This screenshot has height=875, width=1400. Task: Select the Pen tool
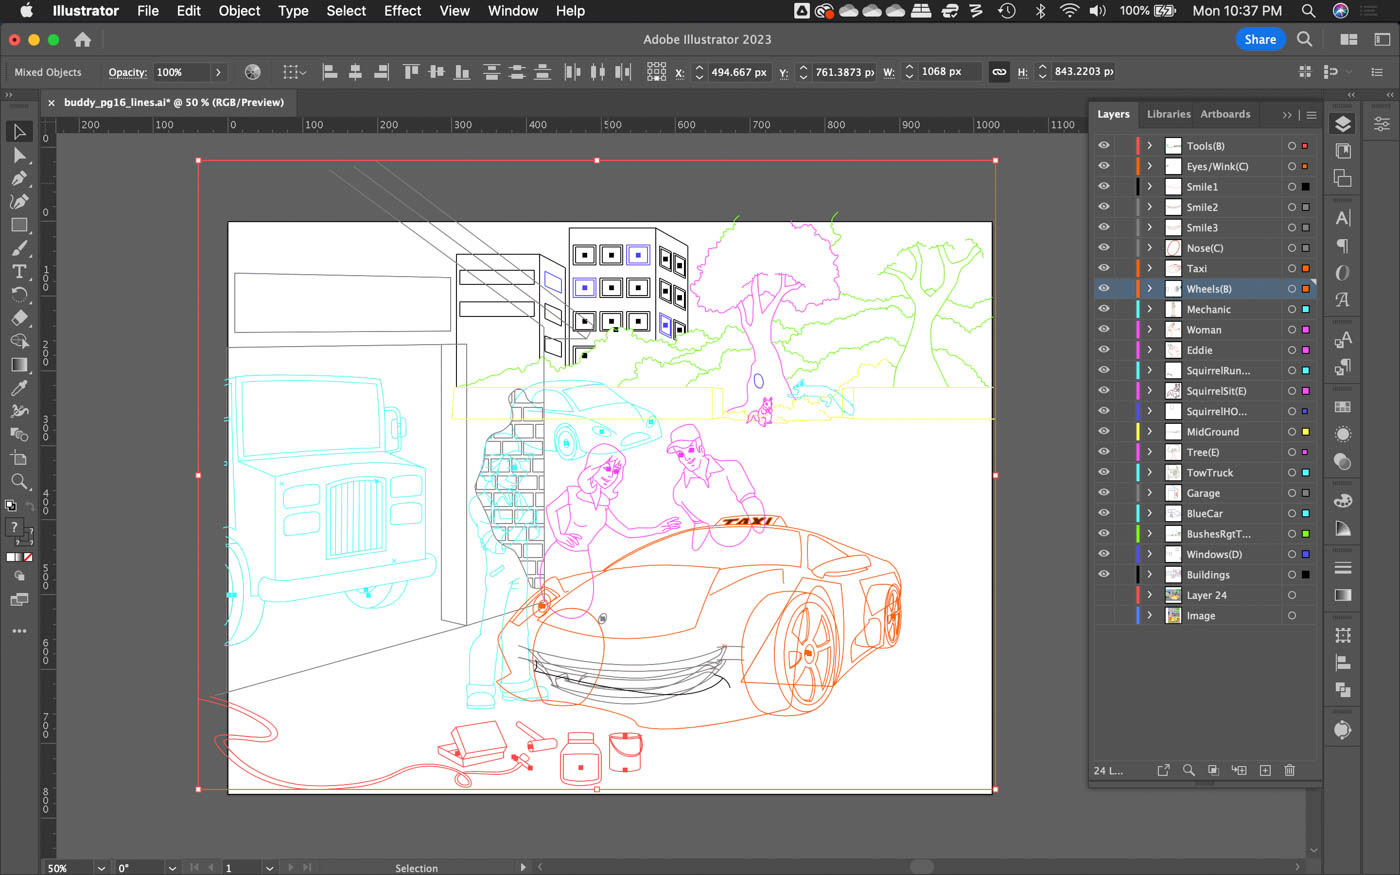pyautogui.click(x=19, y=178)
